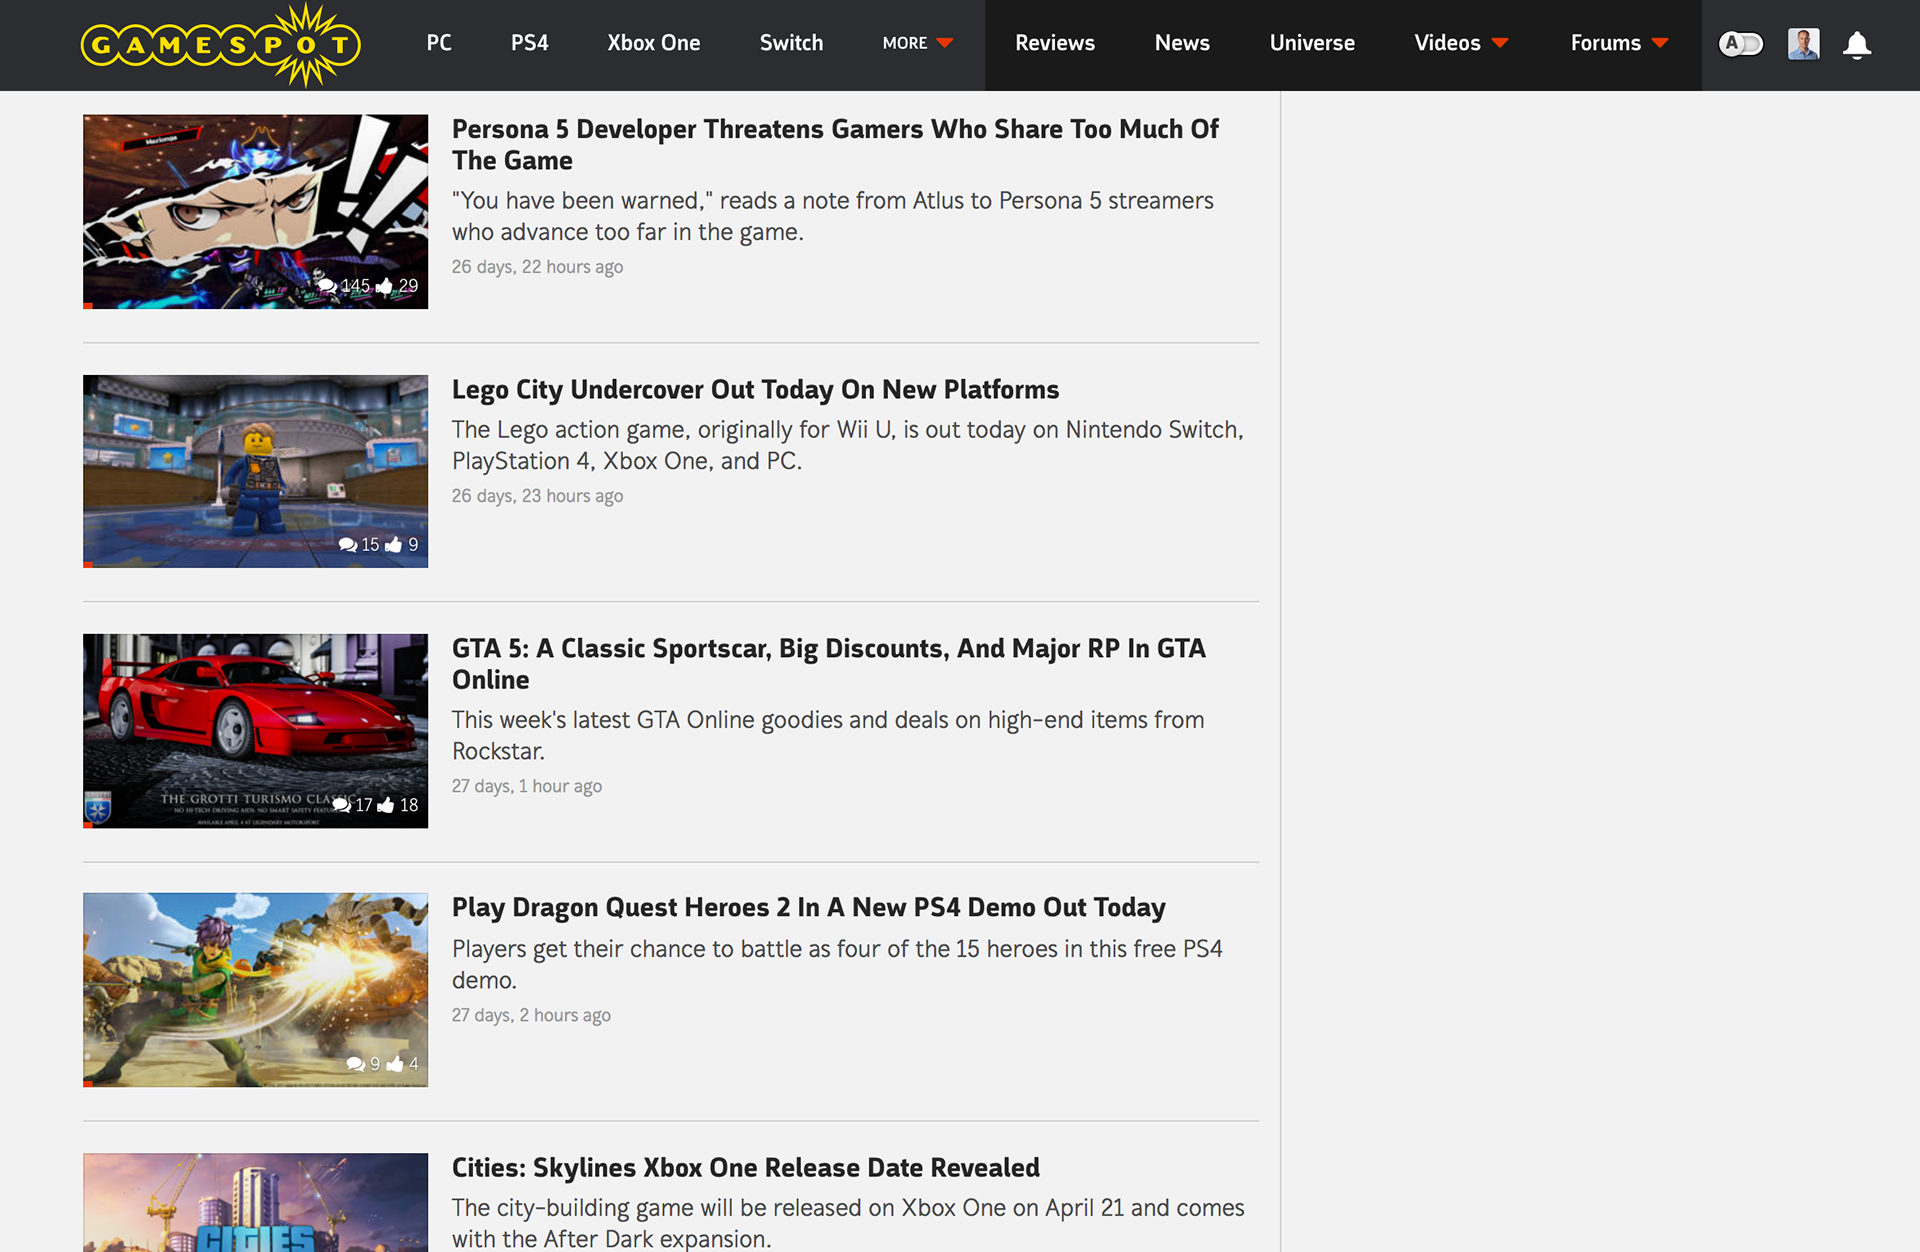
Task: Open the user profile avatar
Action: pyautogui.click(x=1803, y=44)
